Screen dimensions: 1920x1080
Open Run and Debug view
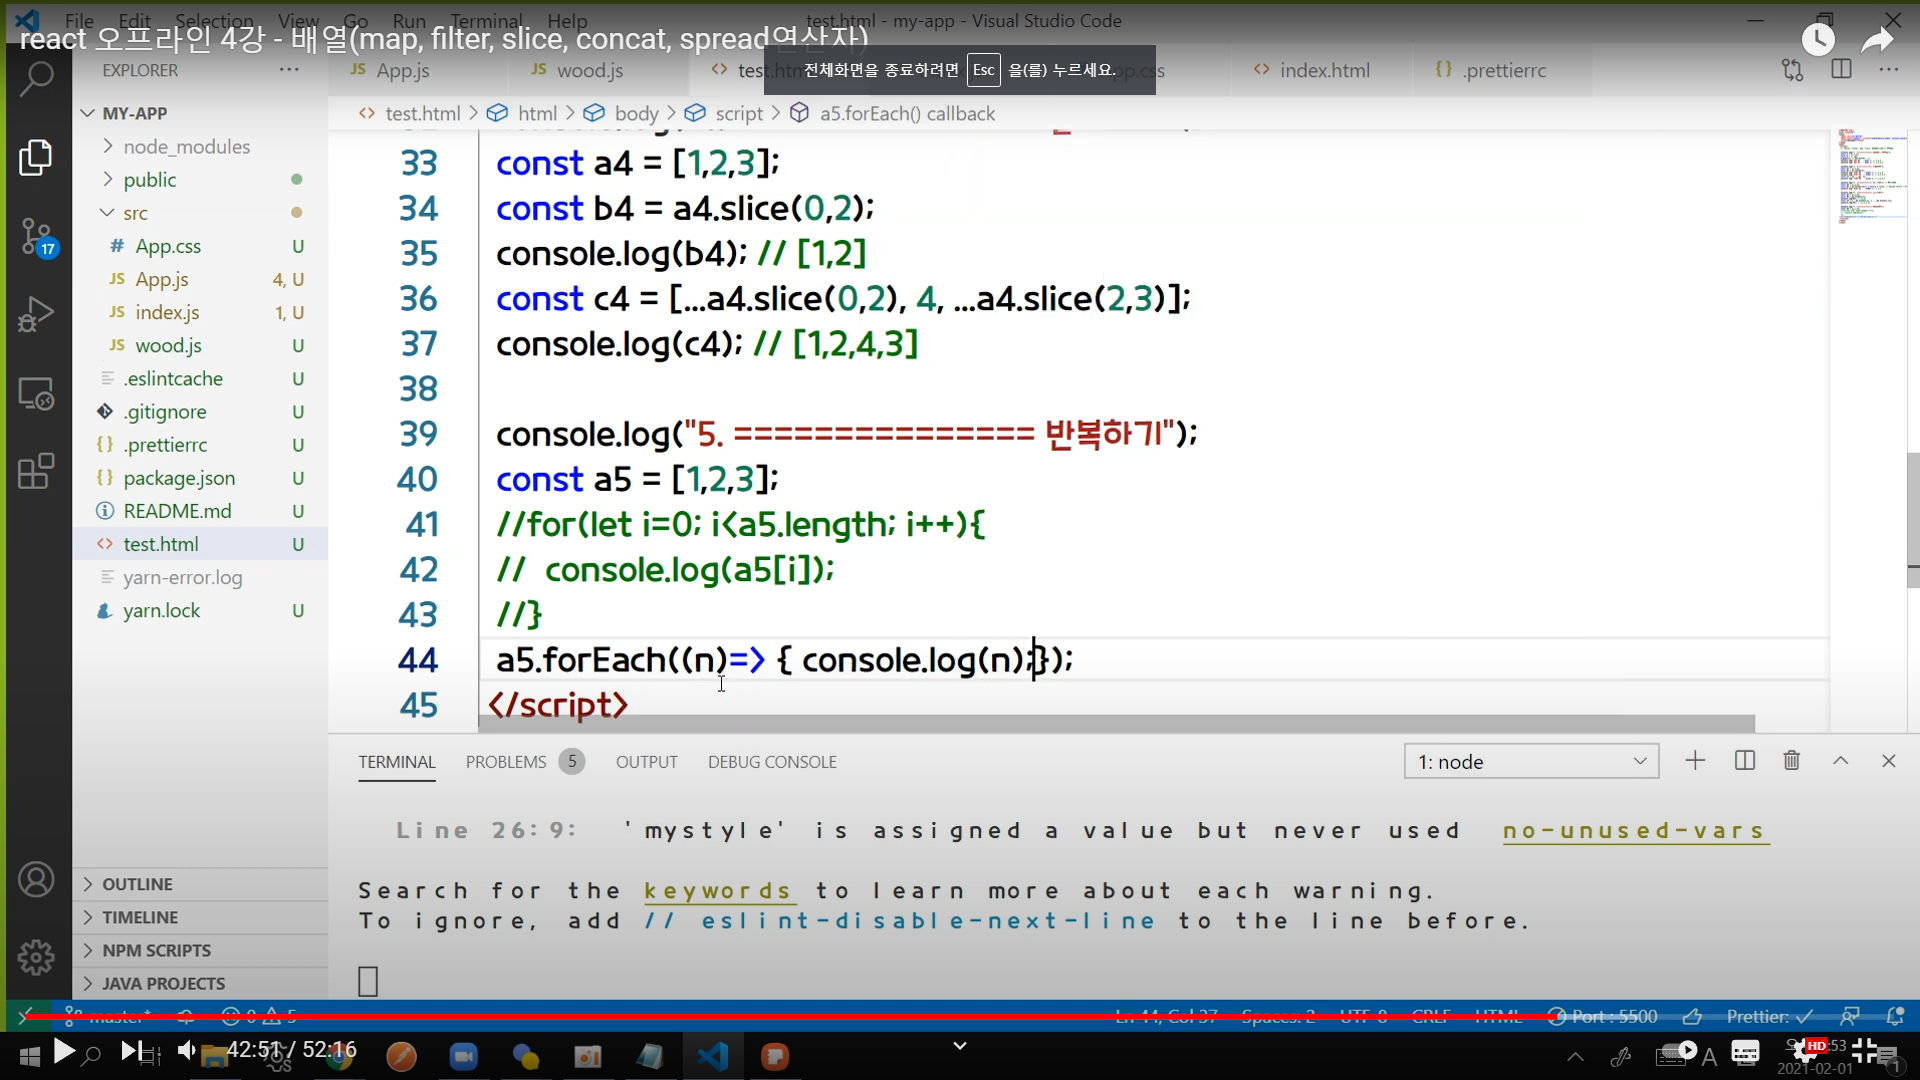click(36, 314)
